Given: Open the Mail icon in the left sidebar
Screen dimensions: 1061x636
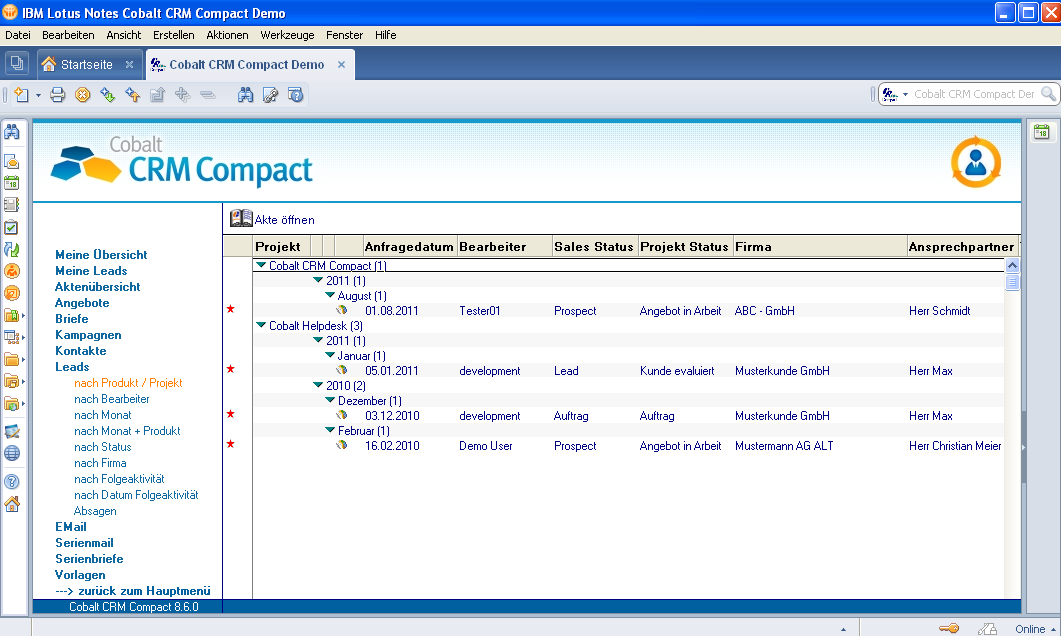Looking at the screenshot, I should pos(12,161).
